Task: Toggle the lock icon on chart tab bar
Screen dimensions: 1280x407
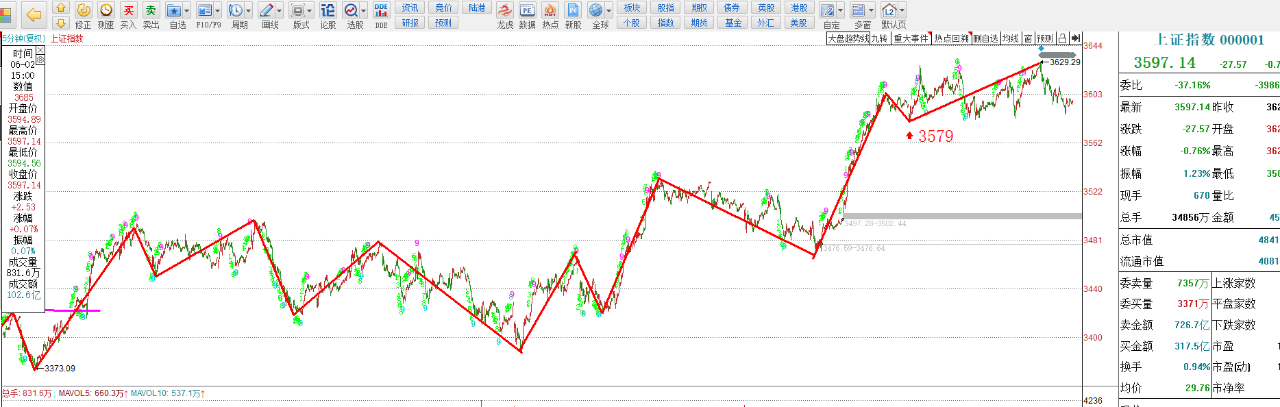Action: pyautogui.click(x=1061, y=38)
